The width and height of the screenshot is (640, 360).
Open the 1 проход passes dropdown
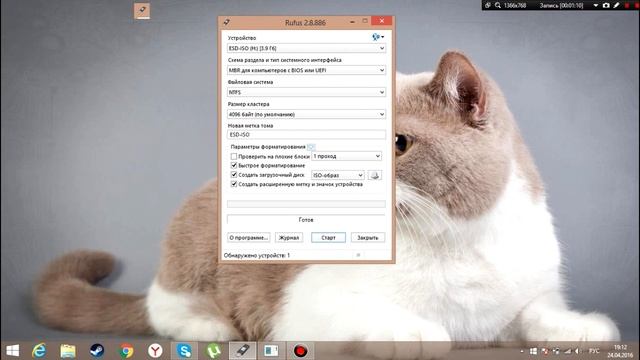coord(347,156)
